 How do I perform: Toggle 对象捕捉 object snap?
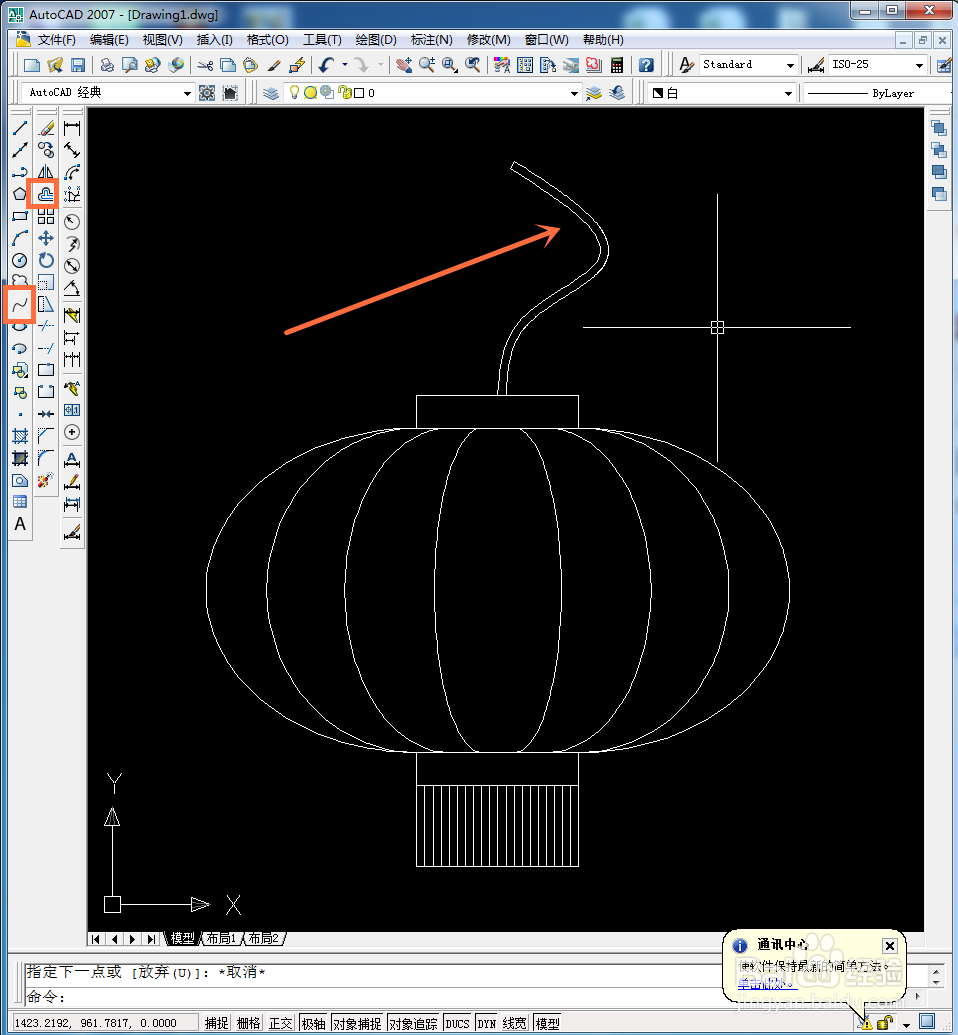point(357,1023)
